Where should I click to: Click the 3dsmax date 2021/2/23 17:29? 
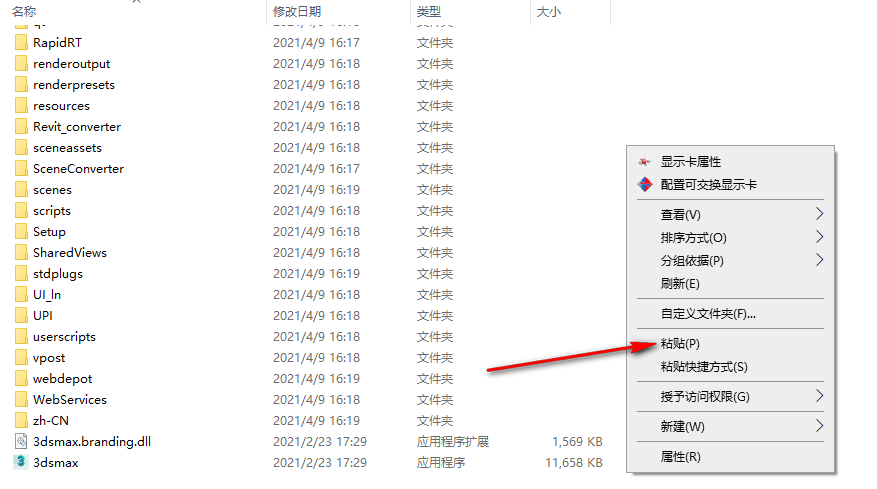click(320, 463)
